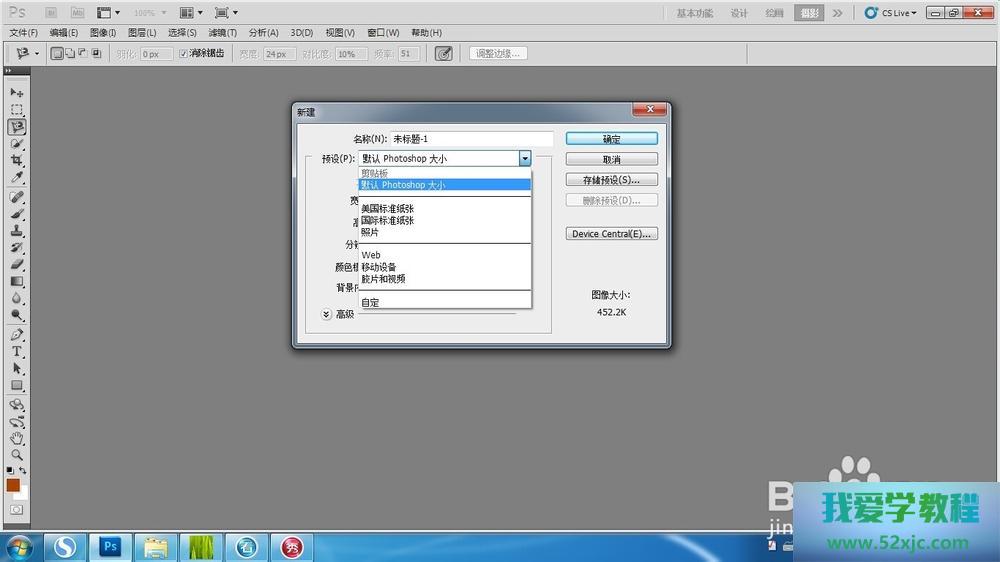Image resolution: width=1000 pixels, height=562 pixels.
Task: Pick 移动设备 preset option
Action: (x=379, y=267)
